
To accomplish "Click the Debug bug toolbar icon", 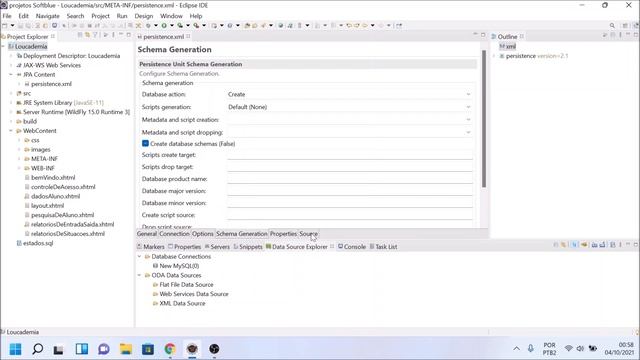I will pos(148,25).
